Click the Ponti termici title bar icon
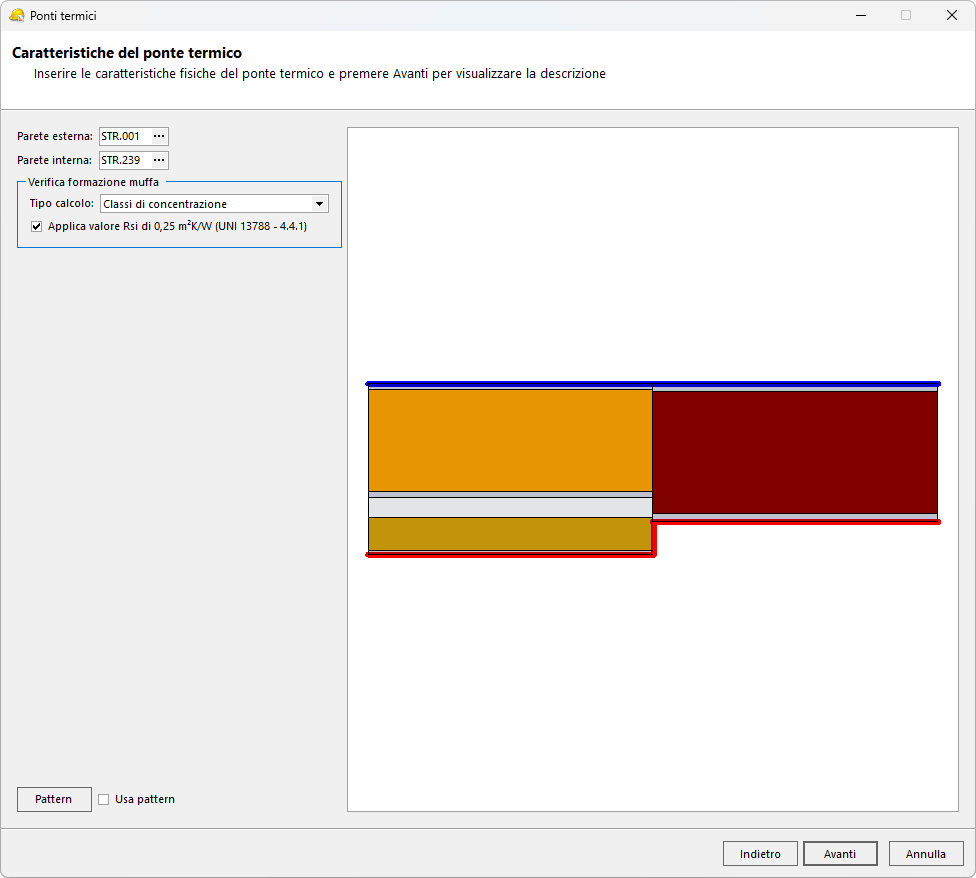This screenshot has width=976, height=878. (x=16, y=16)
